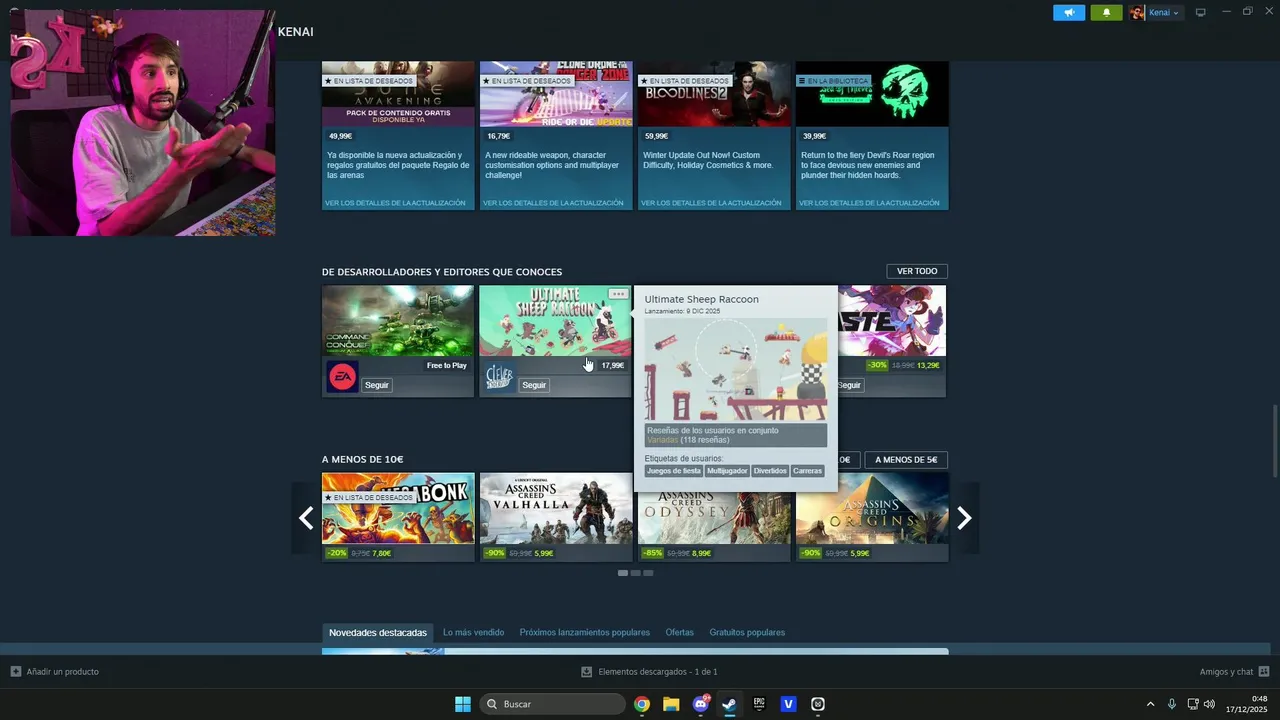Click the friends list icon
The height and width of the screenshot is (720, 1280).
click(1264, 672)
